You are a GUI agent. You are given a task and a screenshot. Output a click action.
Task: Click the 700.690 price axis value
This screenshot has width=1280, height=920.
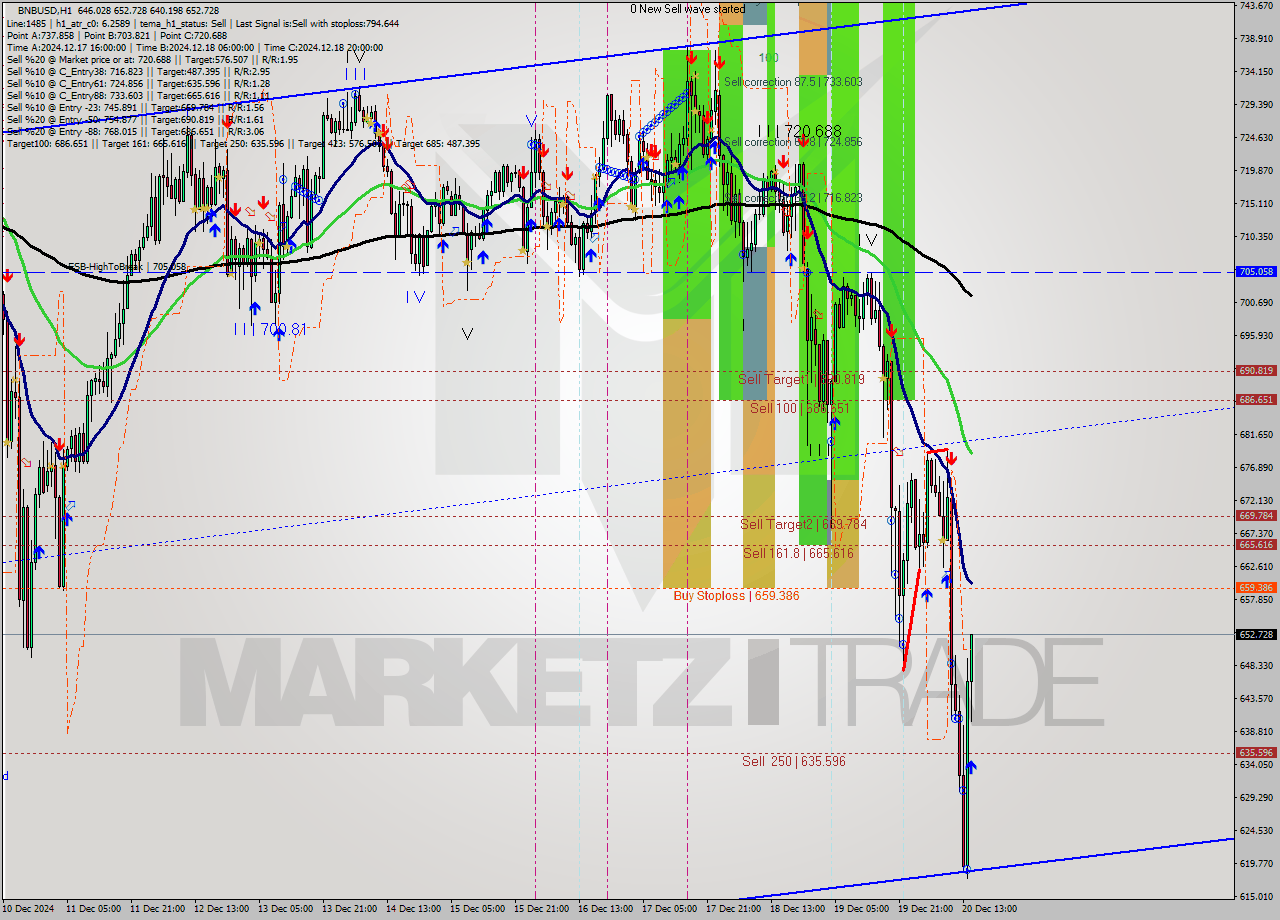coord(1256,303)
